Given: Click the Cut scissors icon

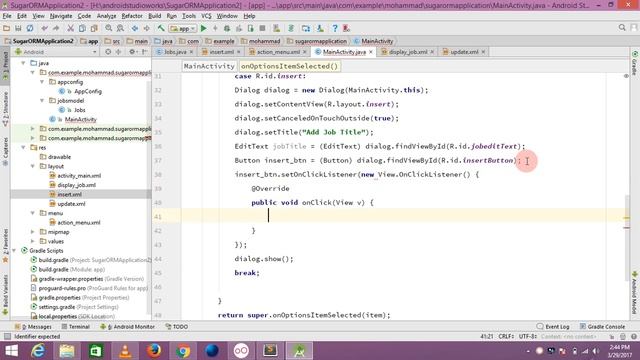Looking at the screenshot, I should 71,28.
